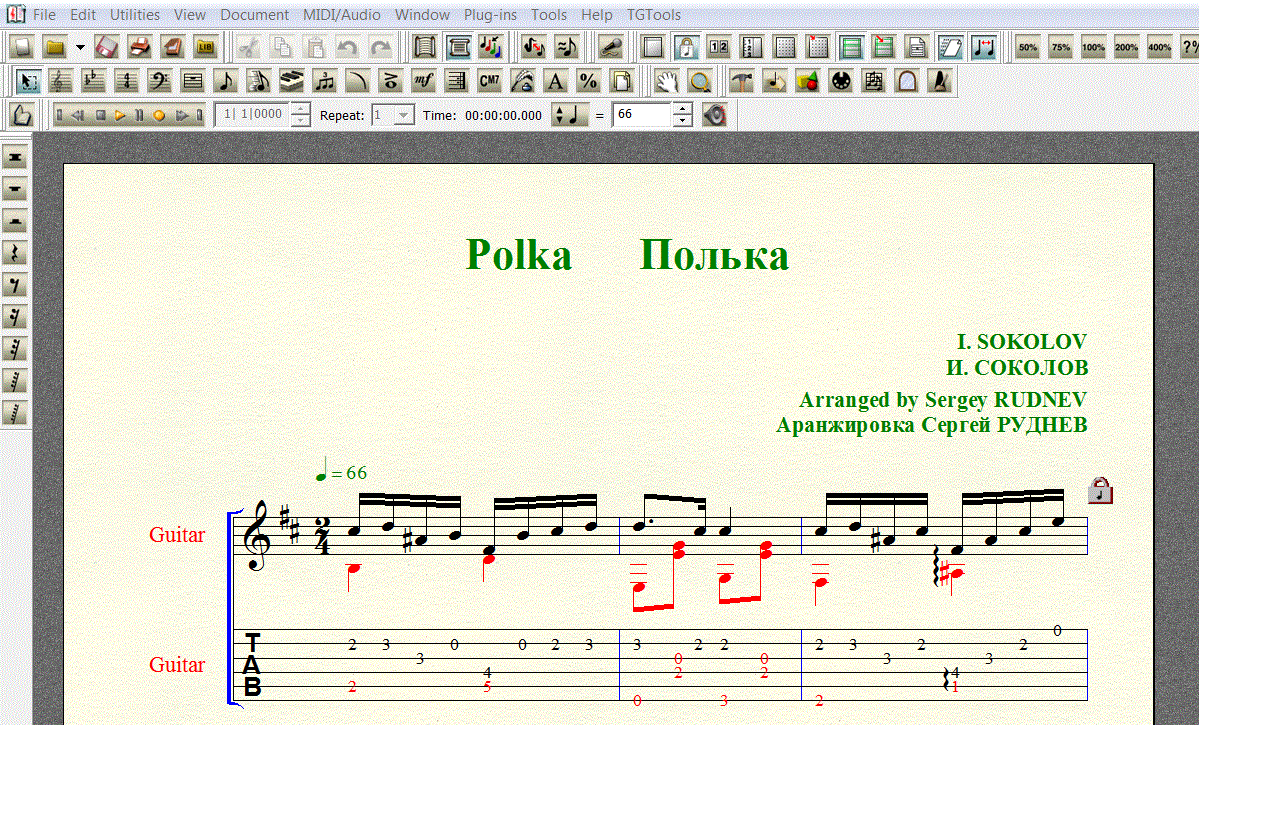Select the Page Layout tool
The image size is (1274, 817).
pyautogui.click(x=621, y=81)
